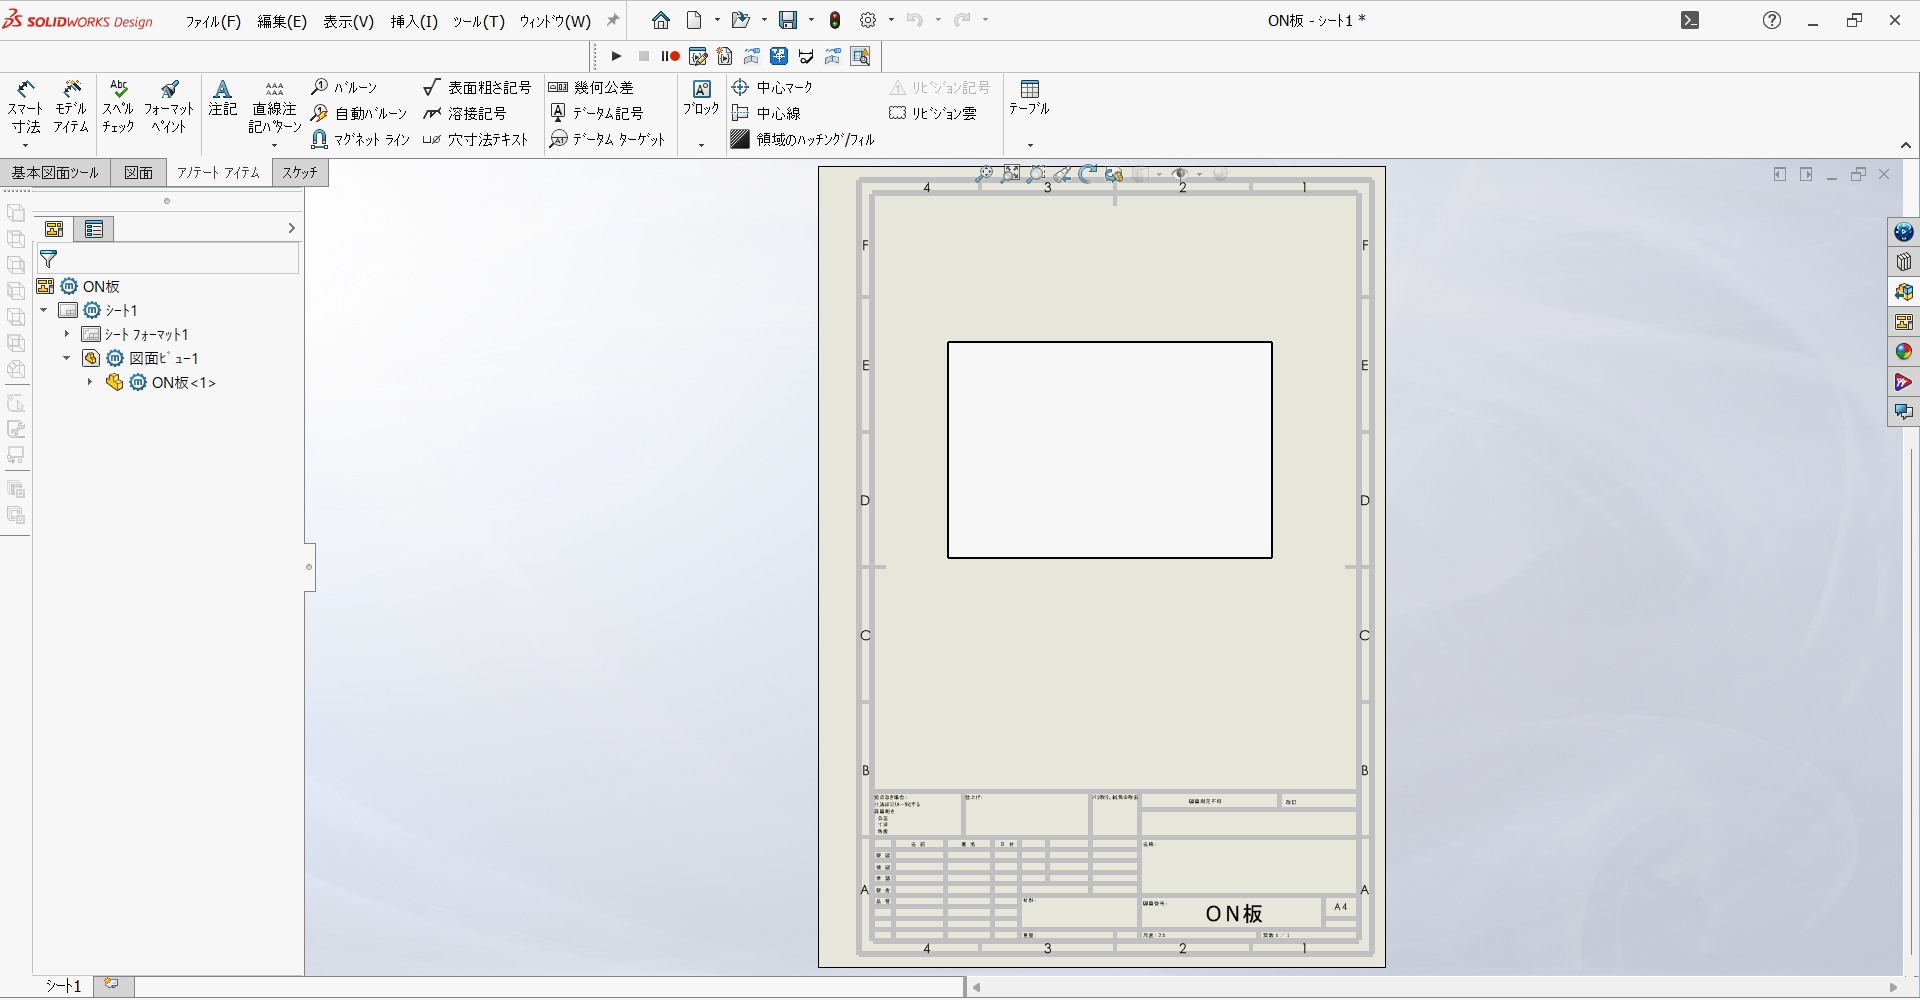Click the Rotate View arrow in view toolbar
The image size is (1920, 1000).
pyautogui.click(x=1088, y=174)
